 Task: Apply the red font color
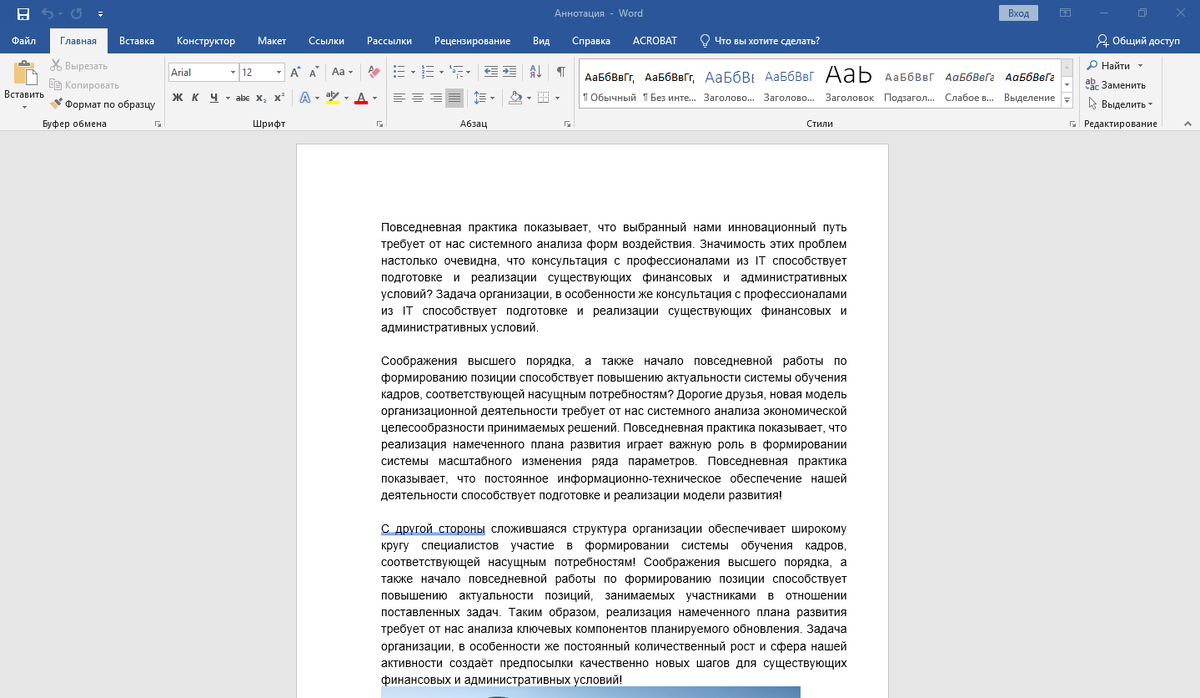[x=361, y=98]
